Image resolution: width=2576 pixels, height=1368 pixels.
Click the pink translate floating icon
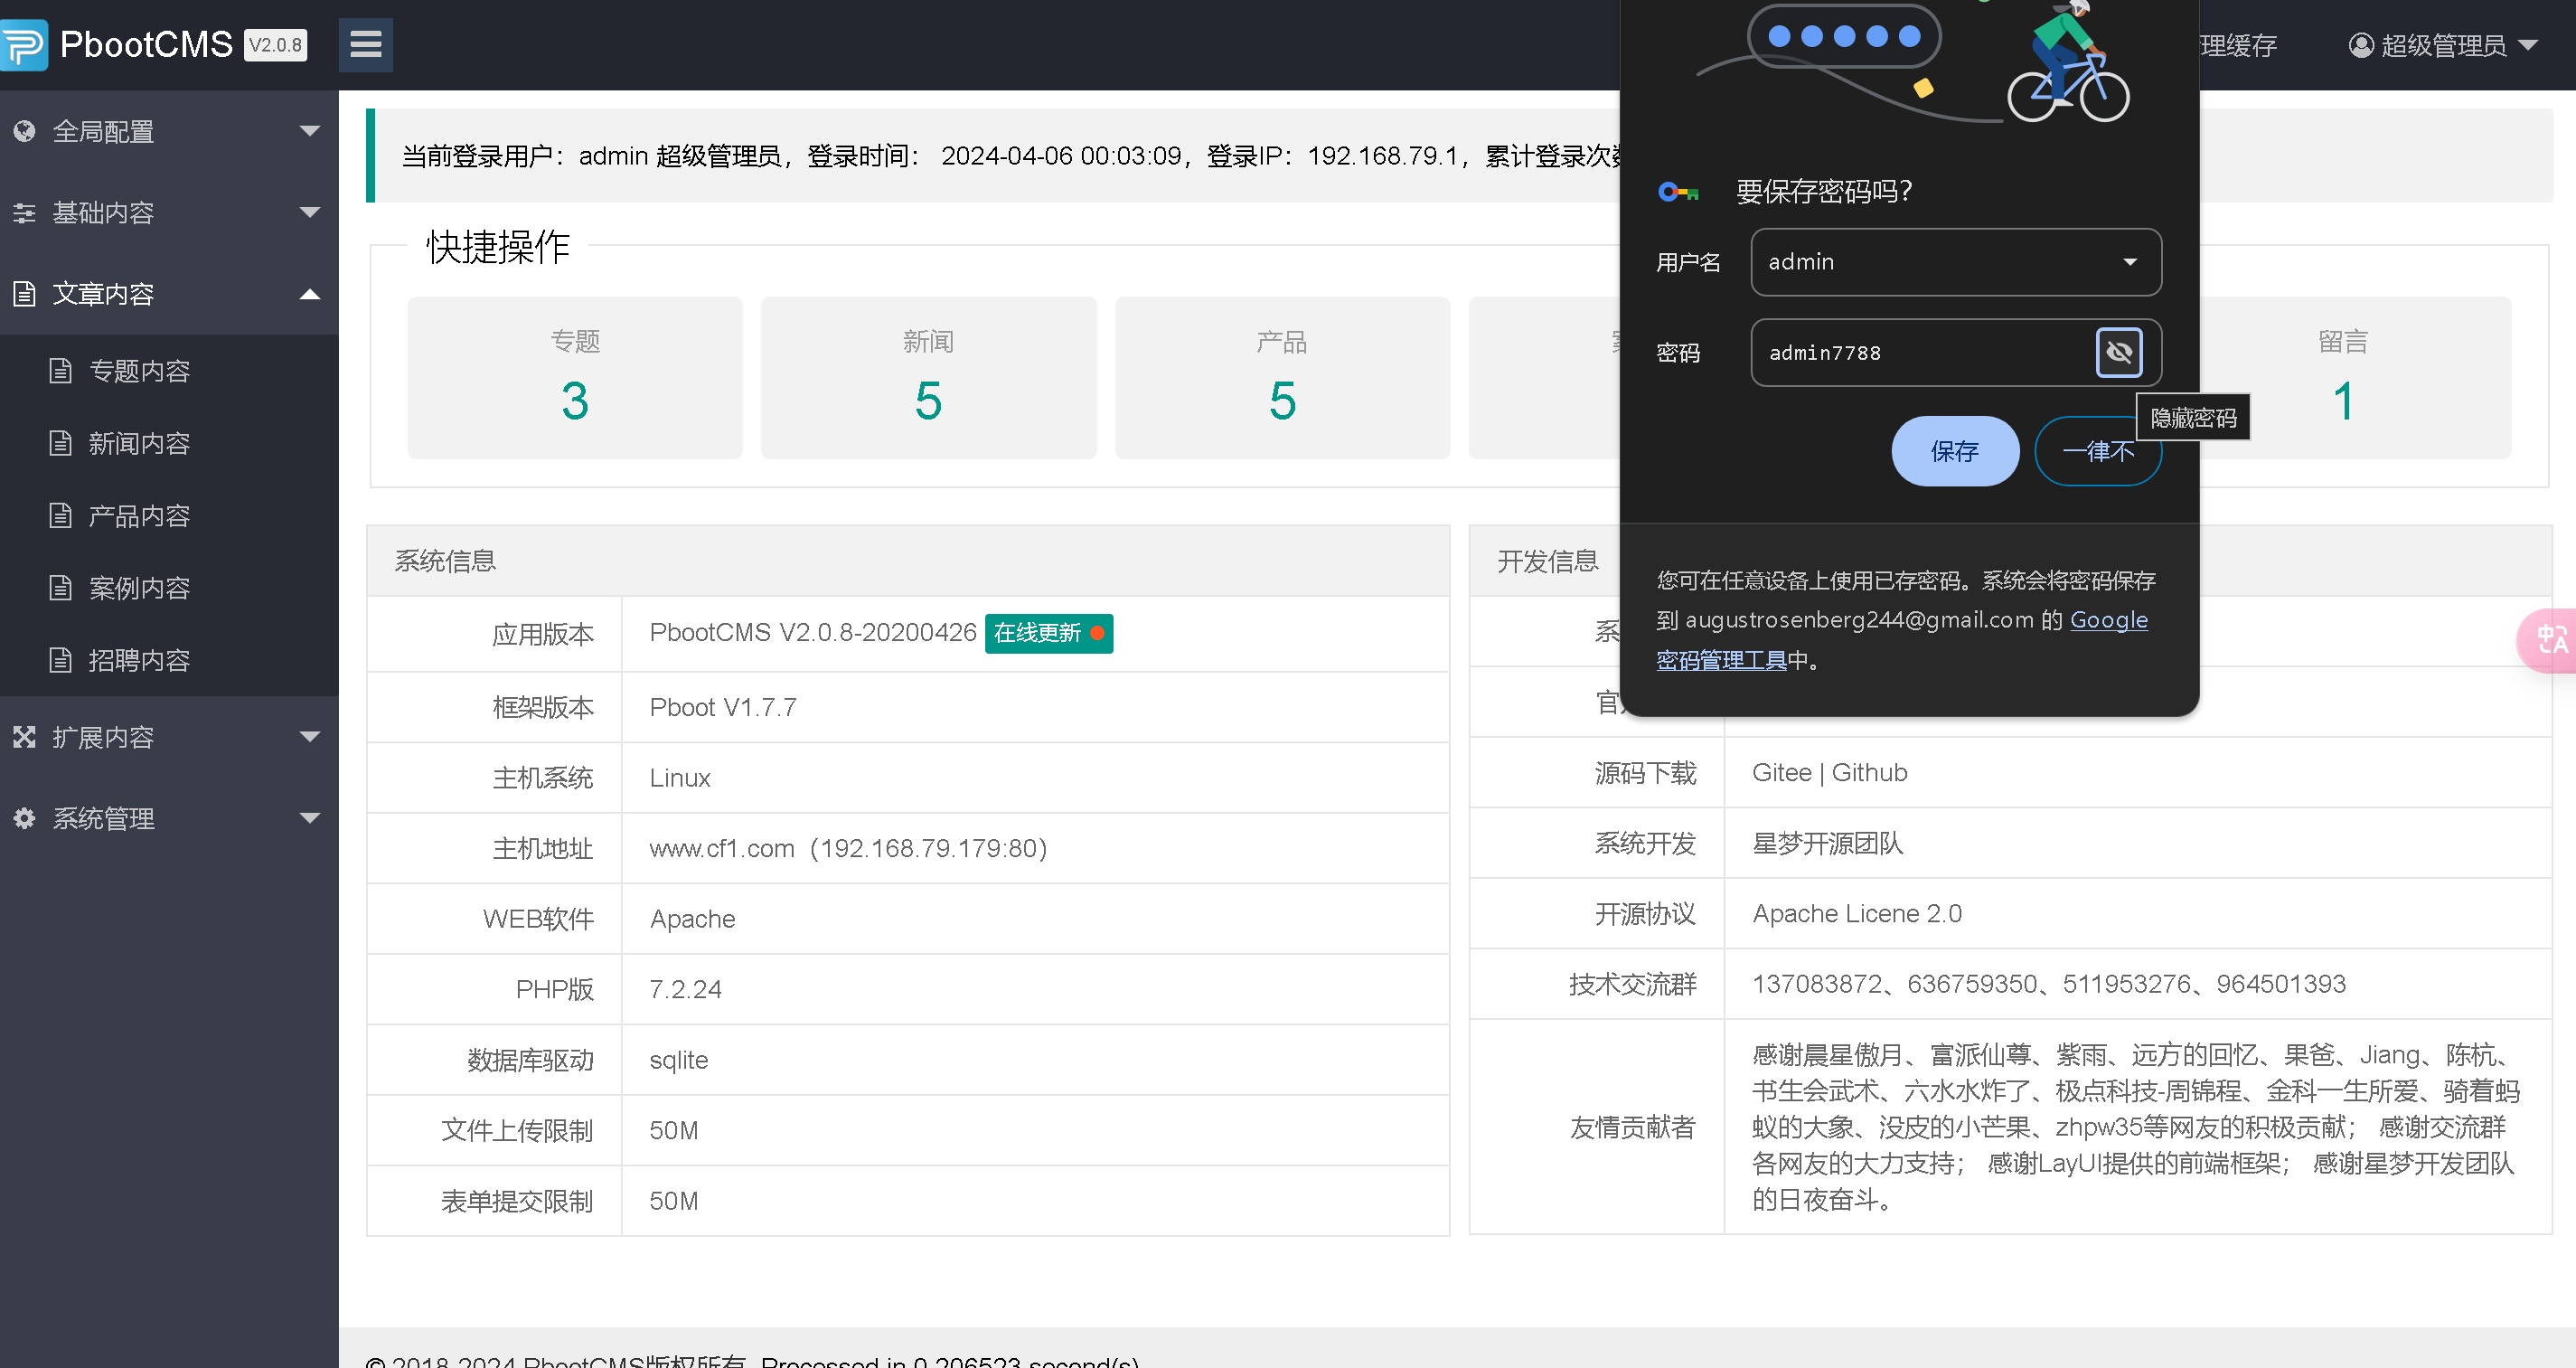(x=2550, y=640)
